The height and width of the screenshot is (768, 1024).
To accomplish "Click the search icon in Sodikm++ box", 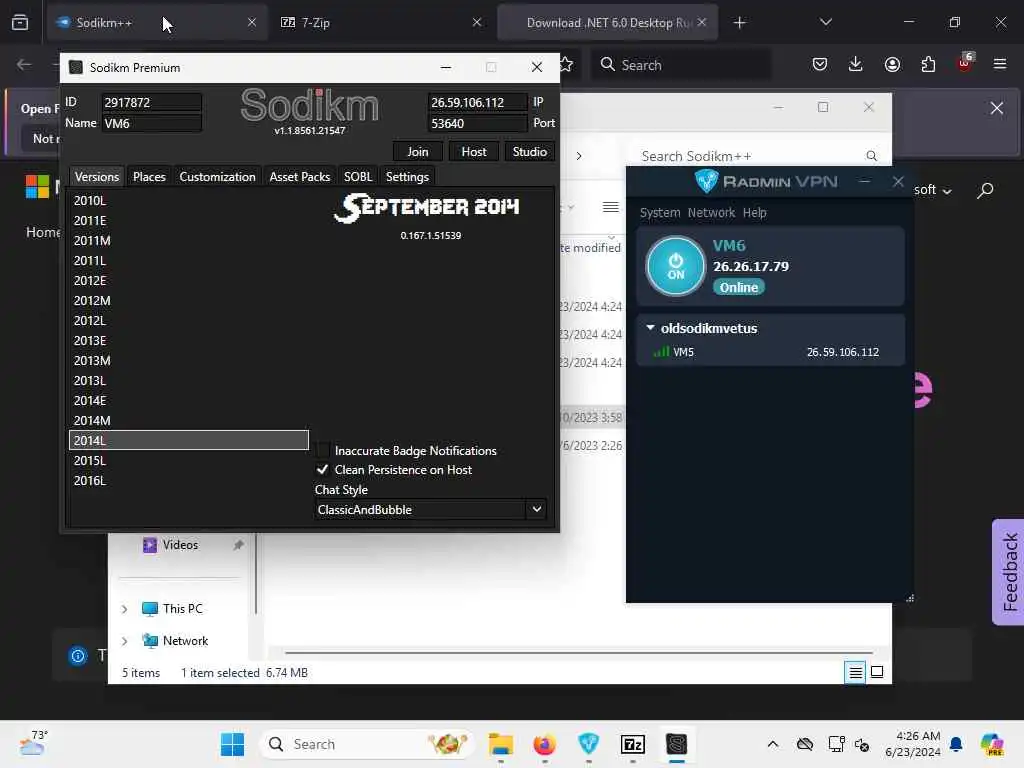I will (x=871, y=156).
